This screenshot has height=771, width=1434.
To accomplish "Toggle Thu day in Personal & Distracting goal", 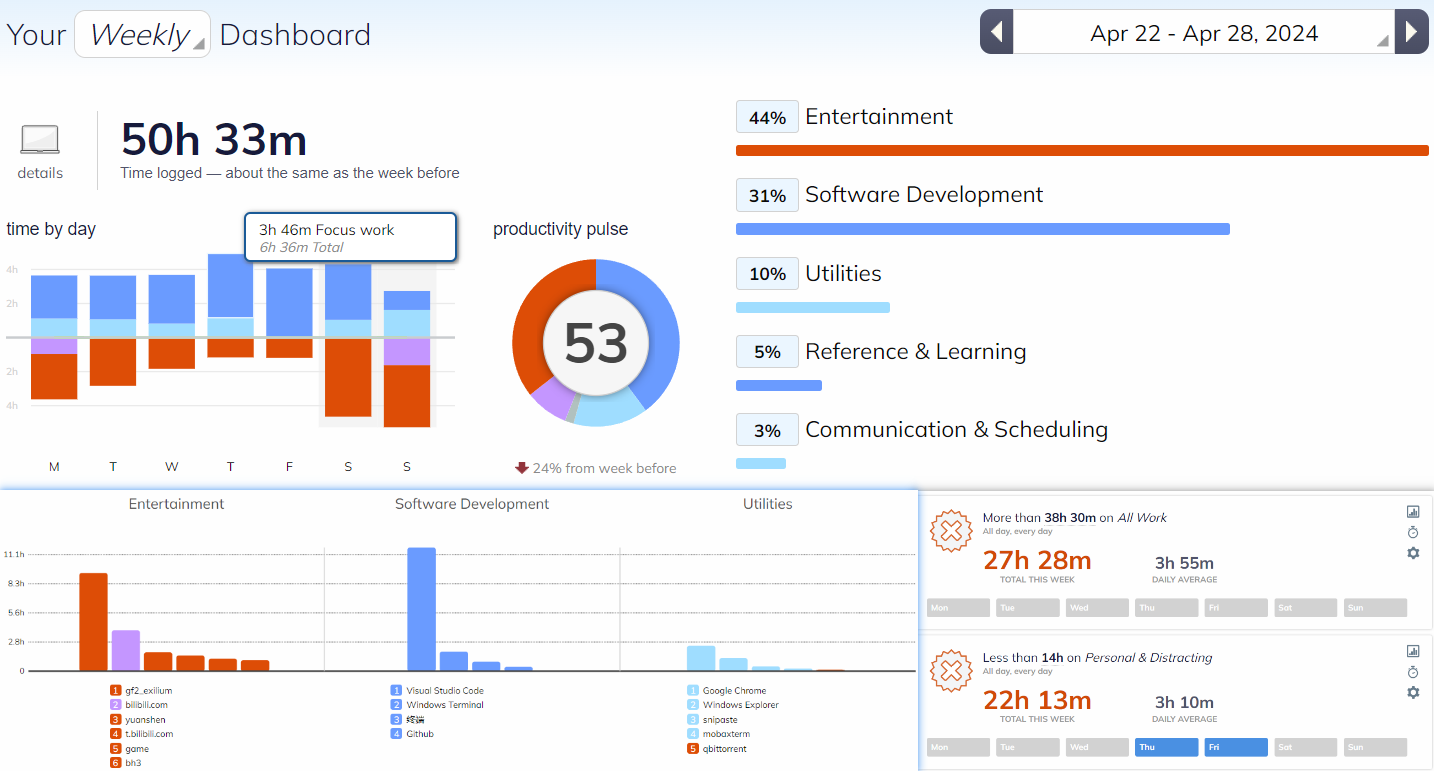I will click(1166, 747).
